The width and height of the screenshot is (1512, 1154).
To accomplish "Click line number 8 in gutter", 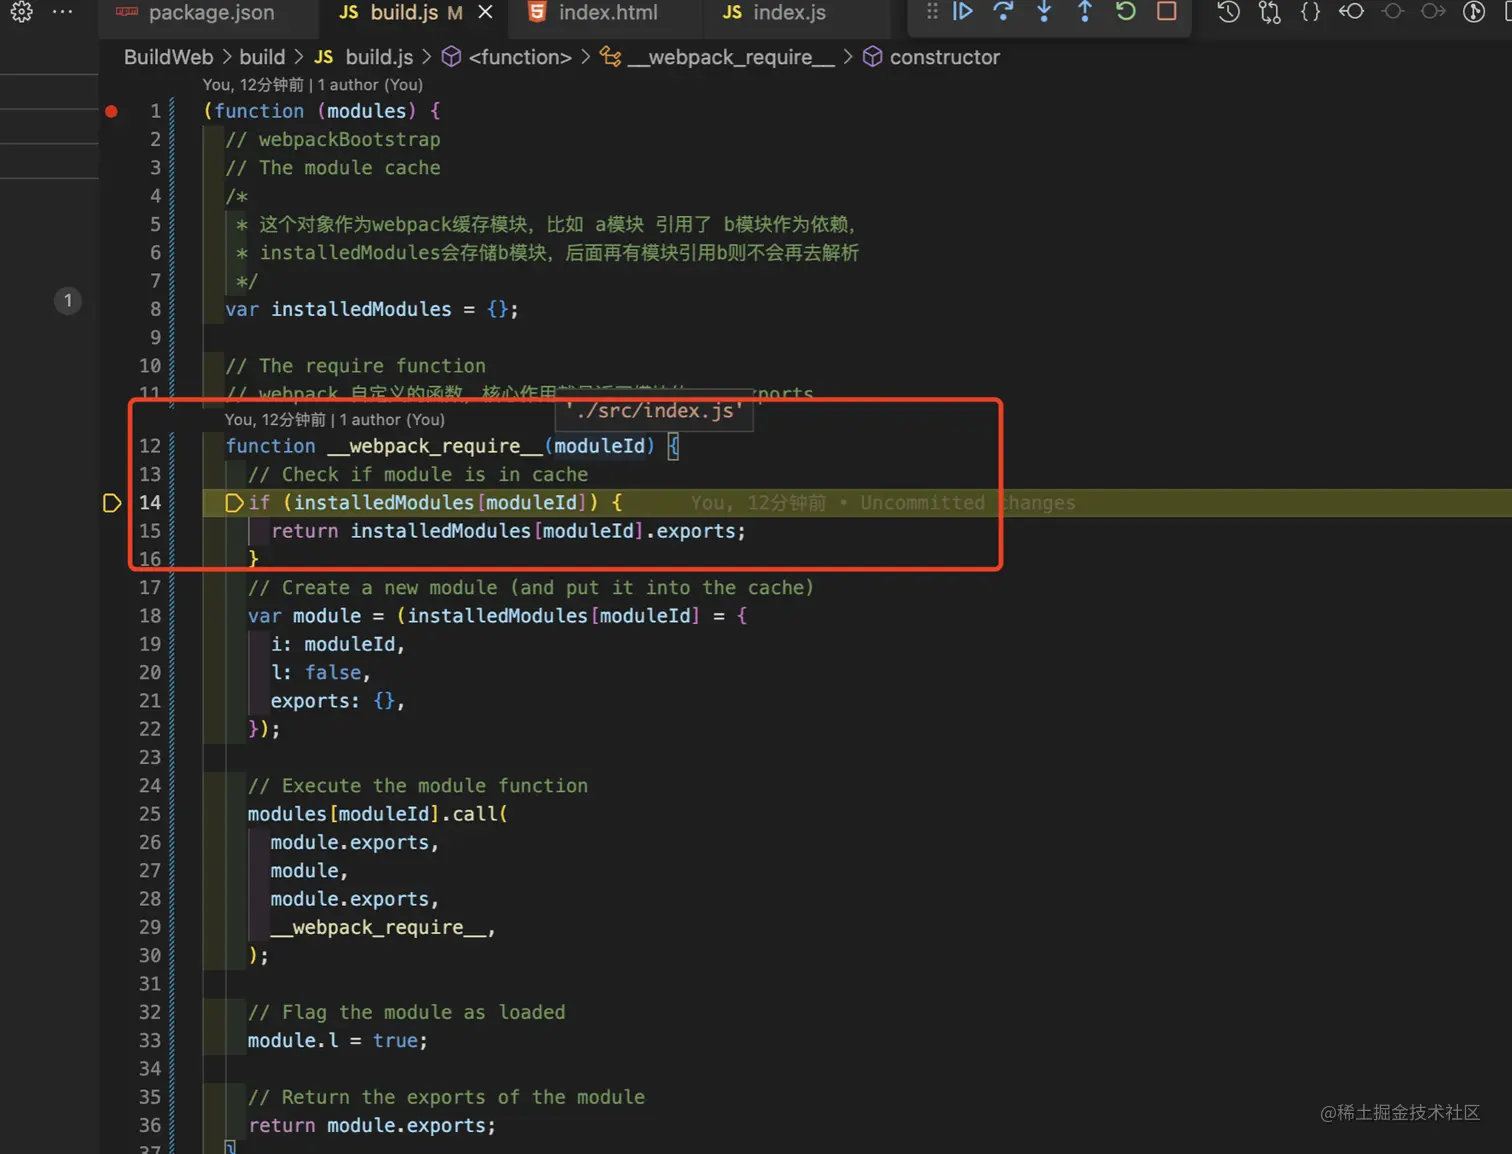I will point(155,310).
